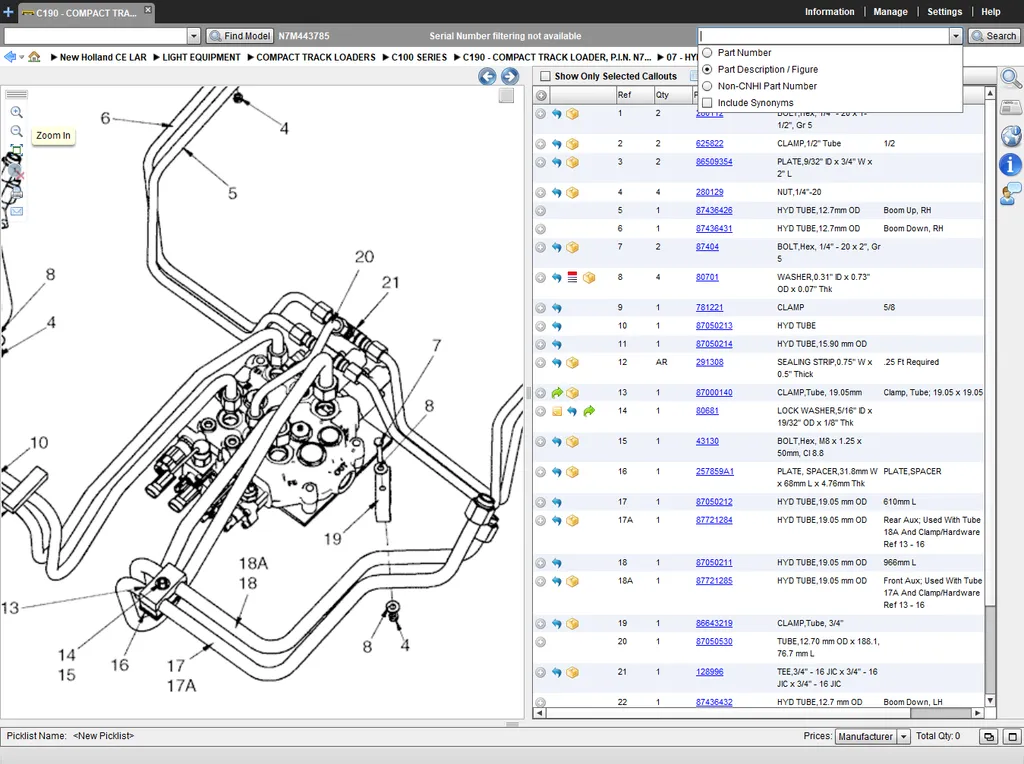Enable Show Only Selected Callouts checkbox
The image size is (1024, 764).
(545, 76)
